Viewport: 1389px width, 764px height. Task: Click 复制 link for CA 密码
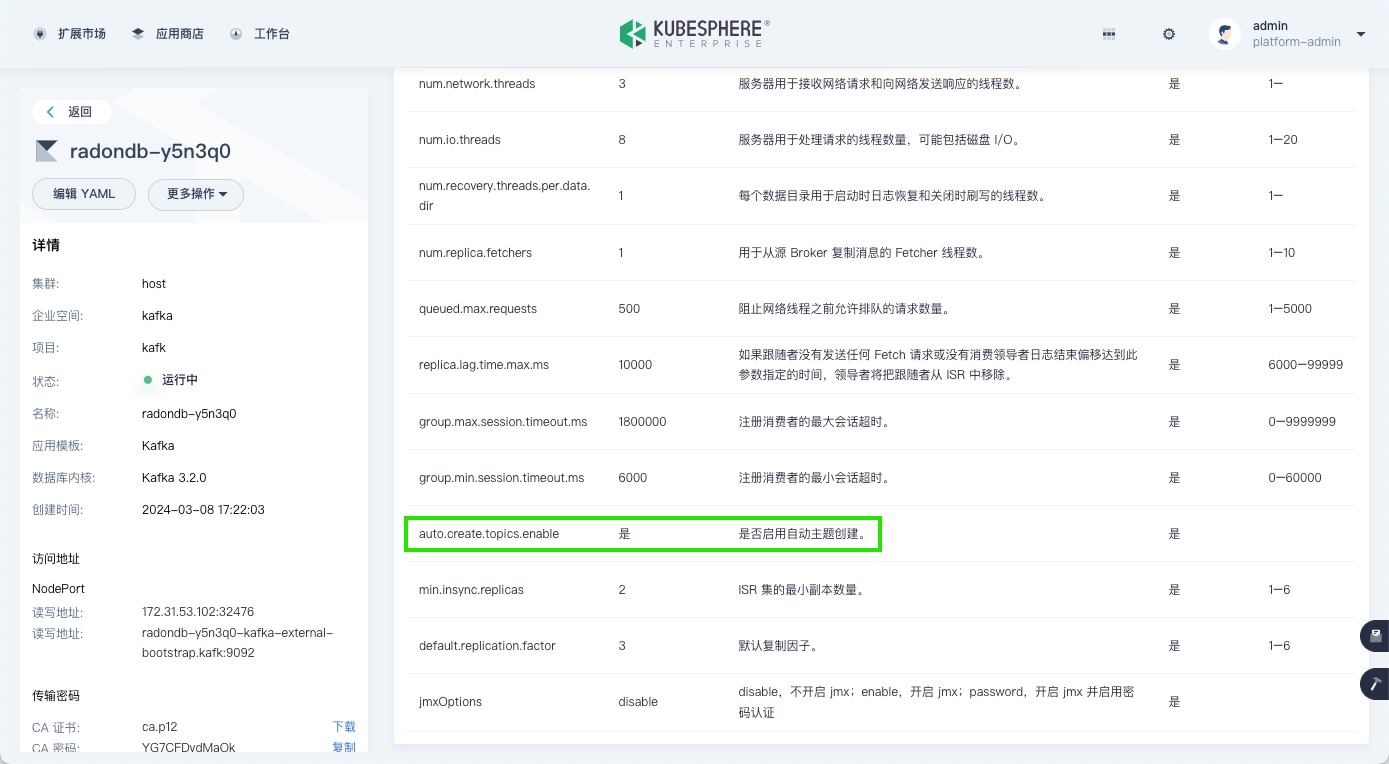344,748
